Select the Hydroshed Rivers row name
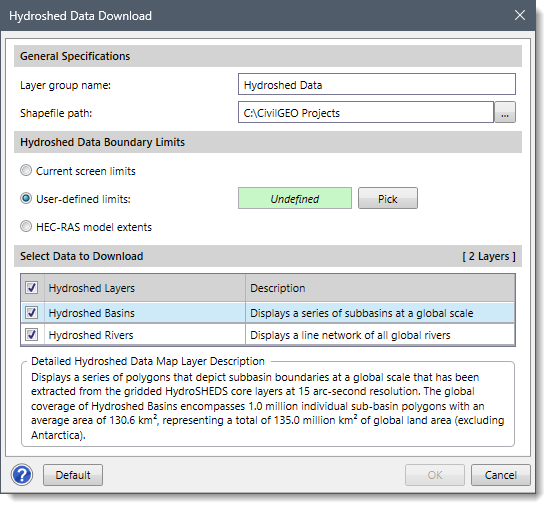The width and height of the screenshot is (551, 509). [x=91, y=335]
